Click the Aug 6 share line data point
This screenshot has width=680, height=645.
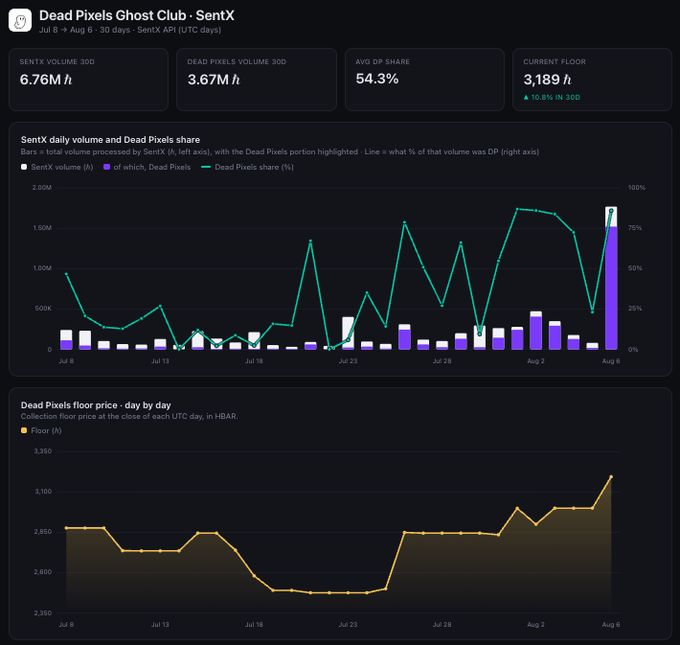(x=611, y=210)
